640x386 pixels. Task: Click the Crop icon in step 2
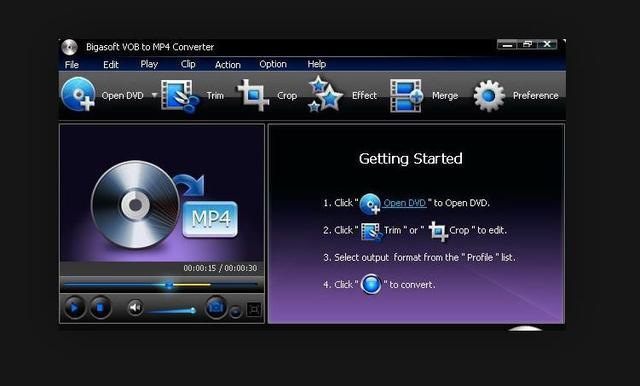(438, 231)
